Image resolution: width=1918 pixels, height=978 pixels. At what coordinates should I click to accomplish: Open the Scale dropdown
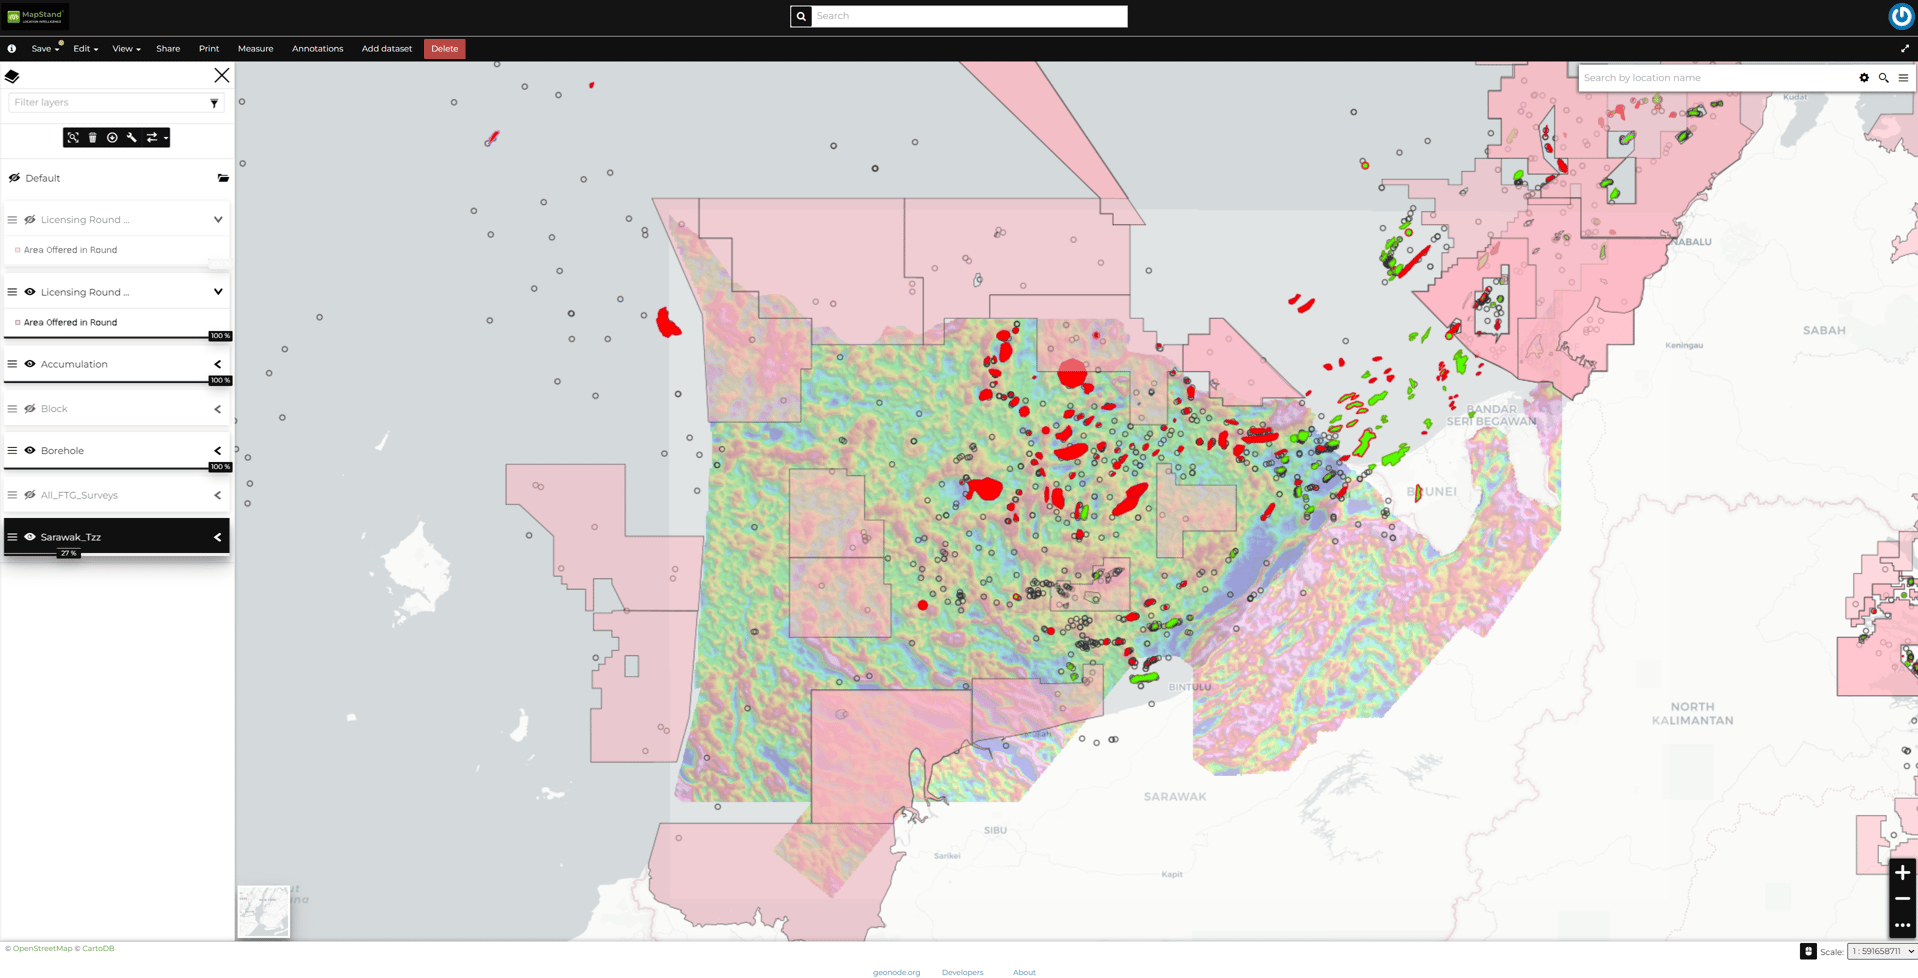(1881, 952)
